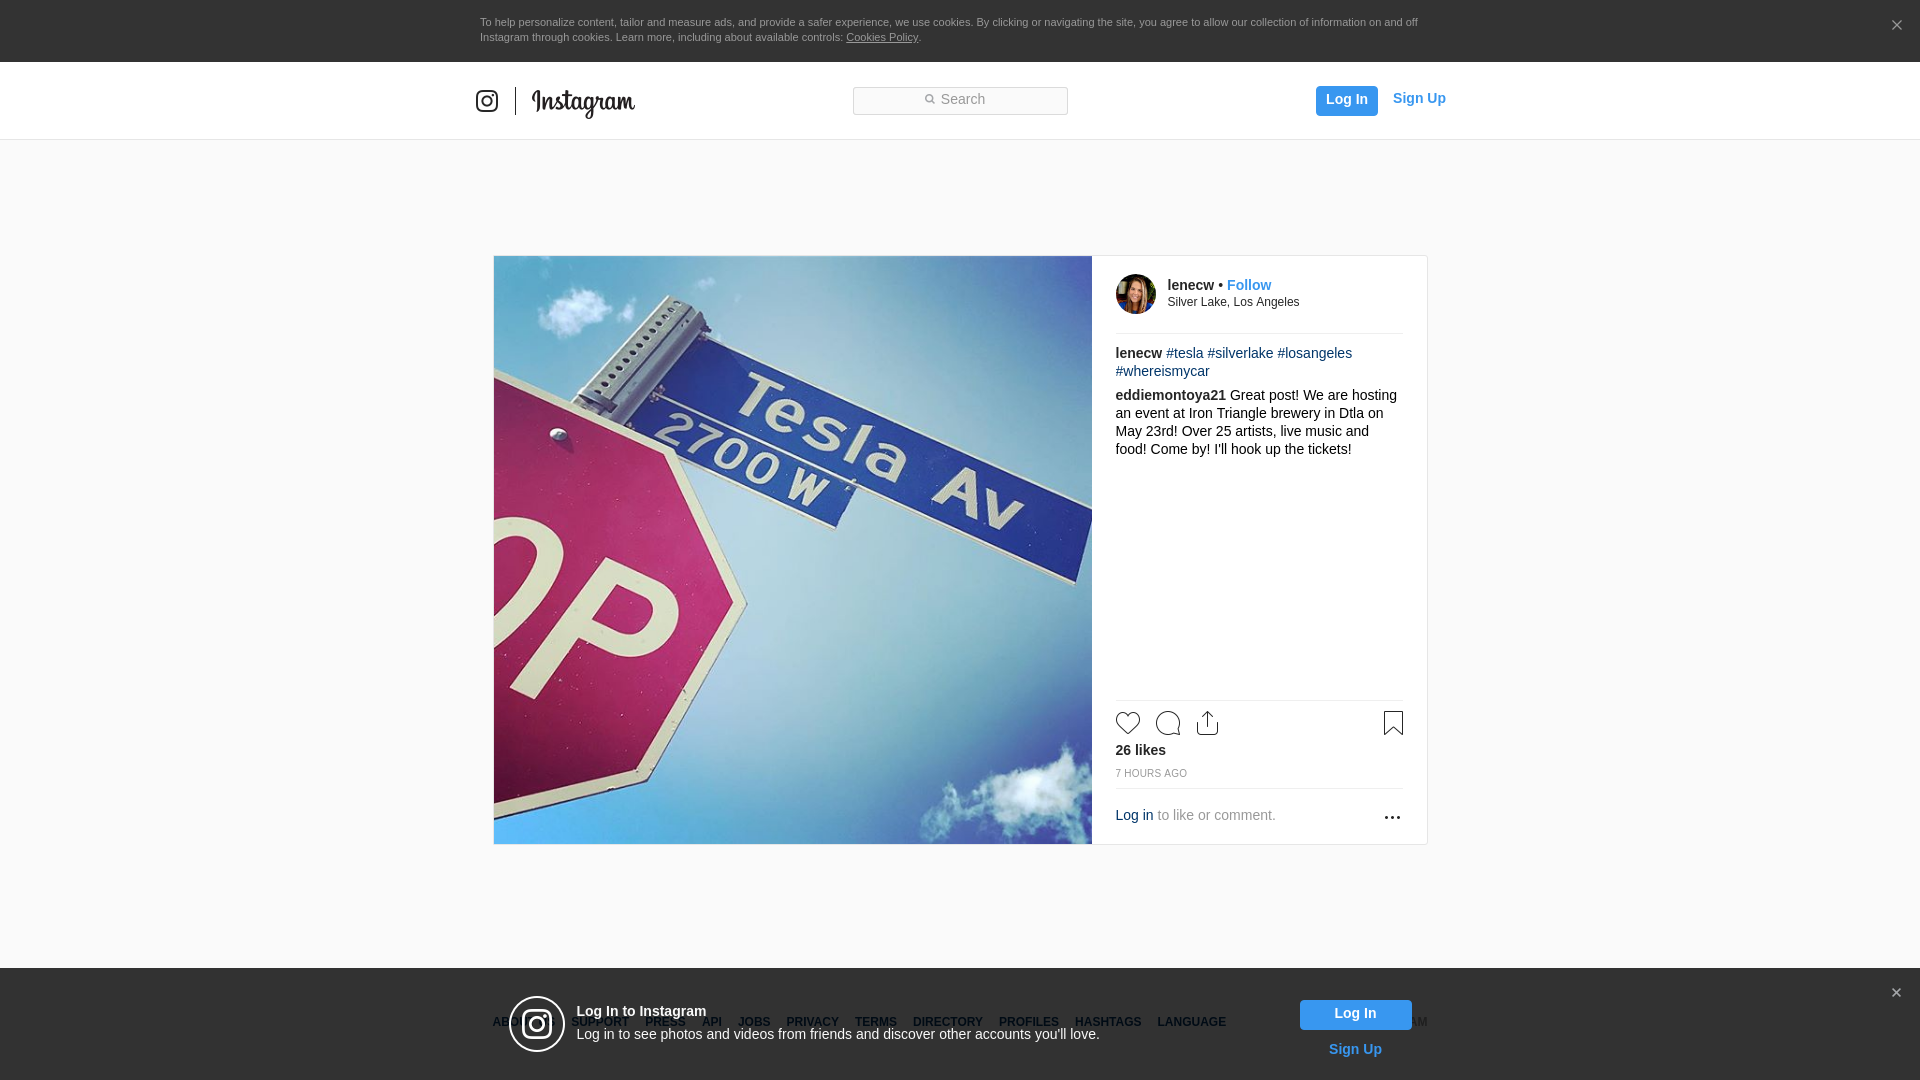This screenshot has height=1080, width=1920.
Task: Follow the lenecw account
Action: [x=1249, y=285]
